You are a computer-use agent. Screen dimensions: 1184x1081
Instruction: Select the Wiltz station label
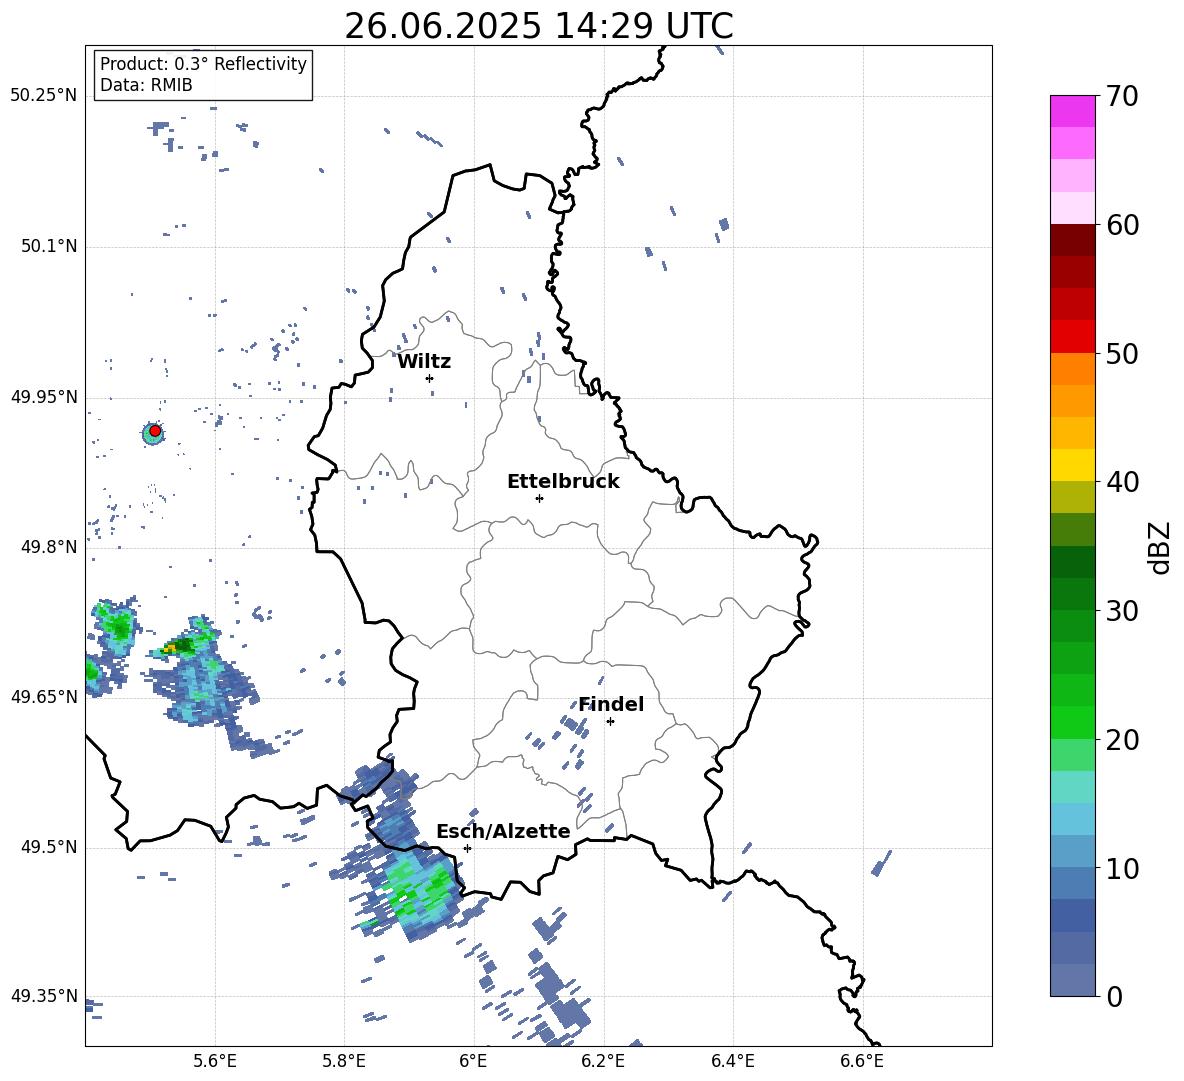pyautogui.click(x=424, y=362)
